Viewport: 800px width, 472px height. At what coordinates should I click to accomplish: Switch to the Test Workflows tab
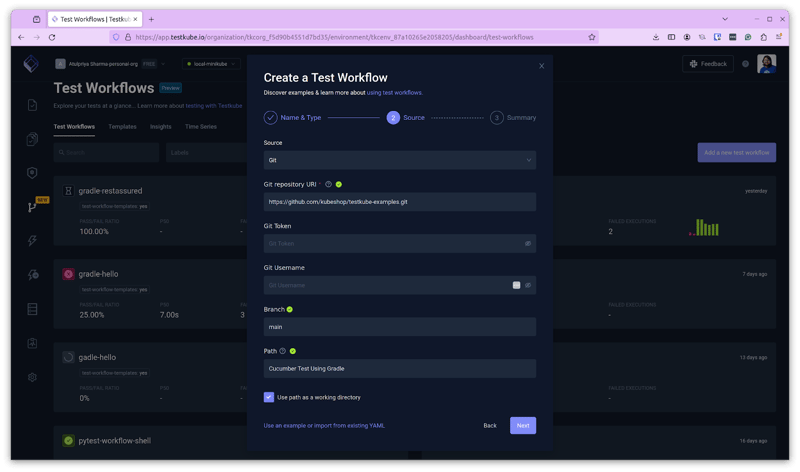74,127
